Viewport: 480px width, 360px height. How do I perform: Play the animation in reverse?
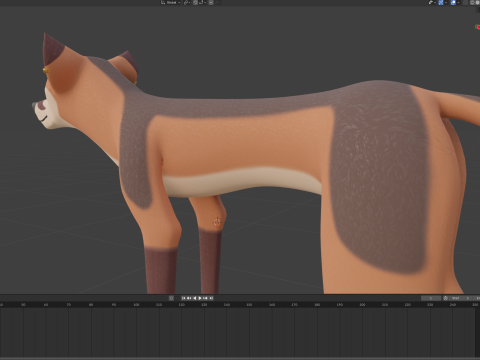[x=195, y=298]
